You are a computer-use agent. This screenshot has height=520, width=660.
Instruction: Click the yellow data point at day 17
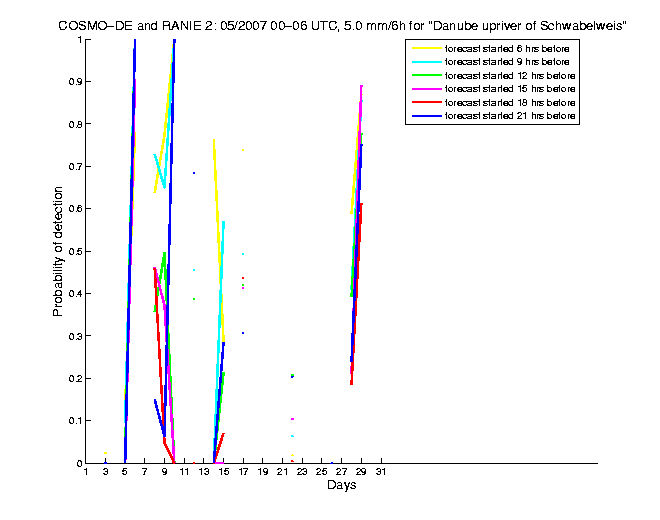(x=243, y=150)
